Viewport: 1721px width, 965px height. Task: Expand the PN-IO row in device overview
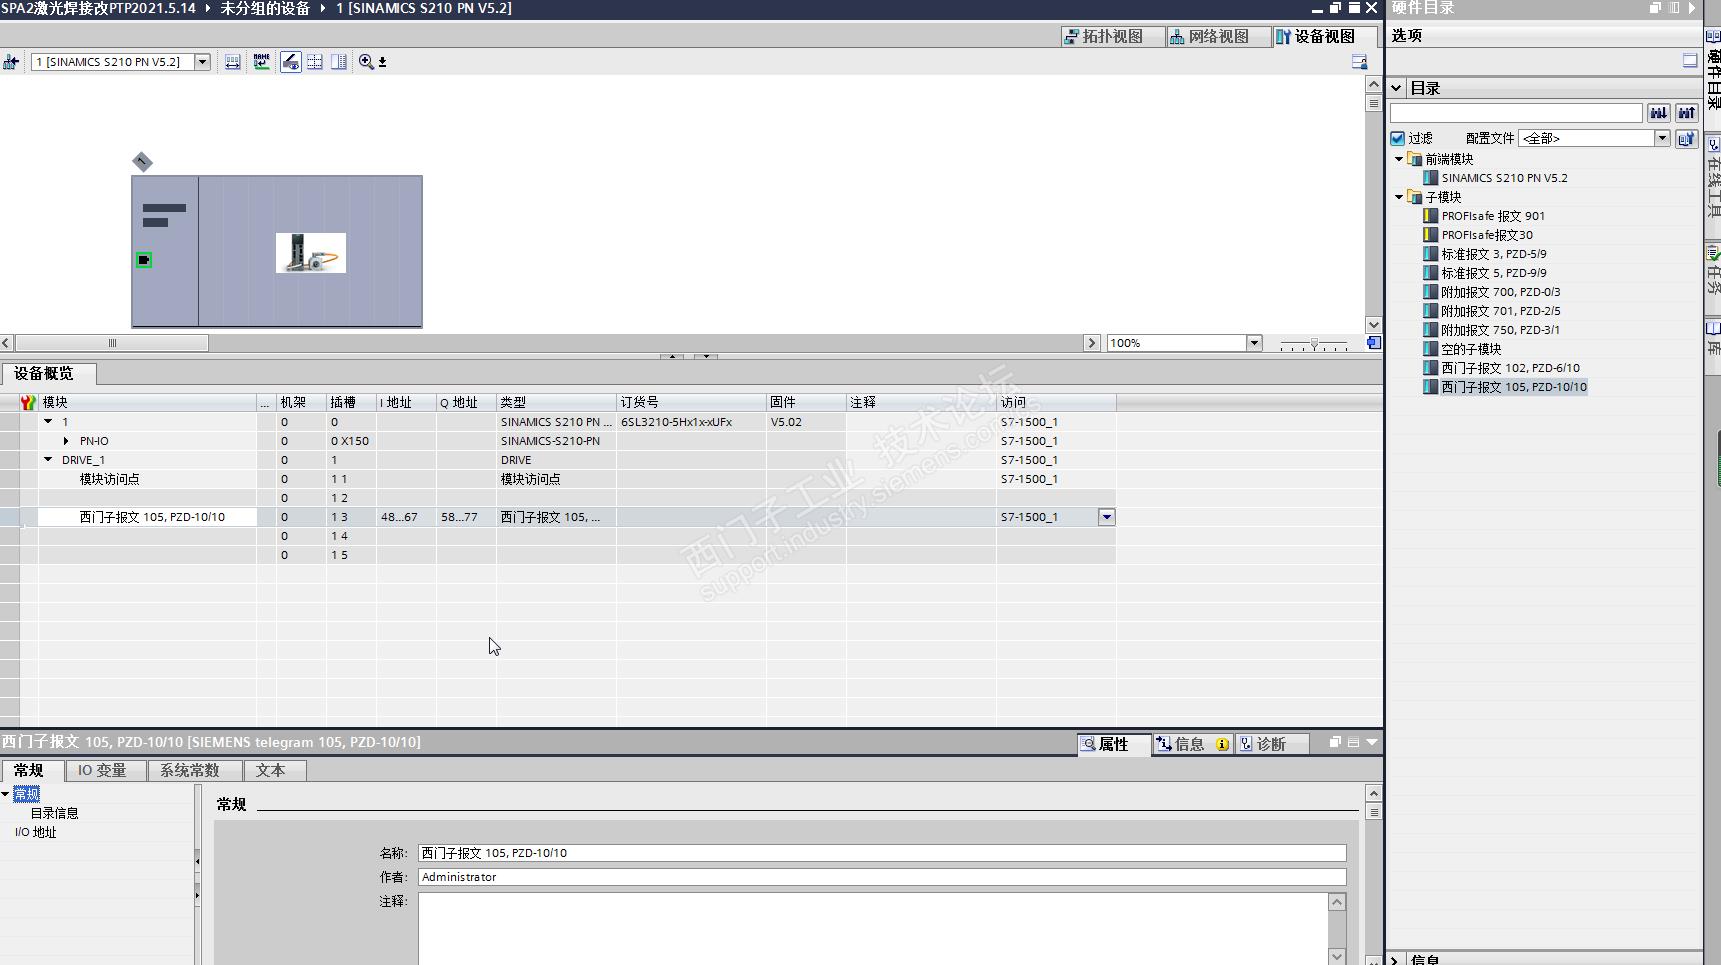pyautogui.click(x=66, y=441)
